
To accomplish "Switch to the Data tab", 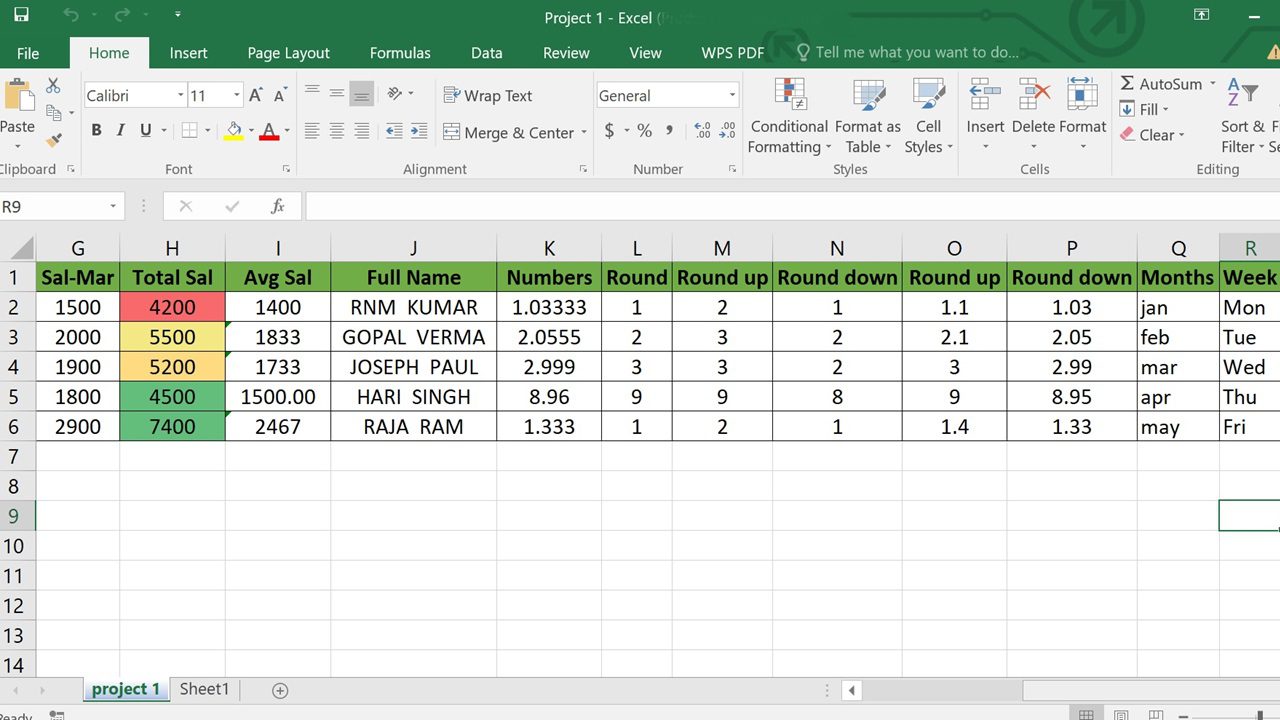I will click(487, 53).
